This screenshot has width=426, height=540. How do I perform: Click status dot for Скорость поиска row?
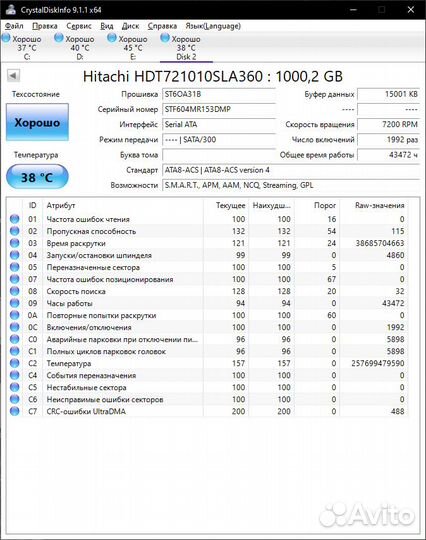pos(14,291)
